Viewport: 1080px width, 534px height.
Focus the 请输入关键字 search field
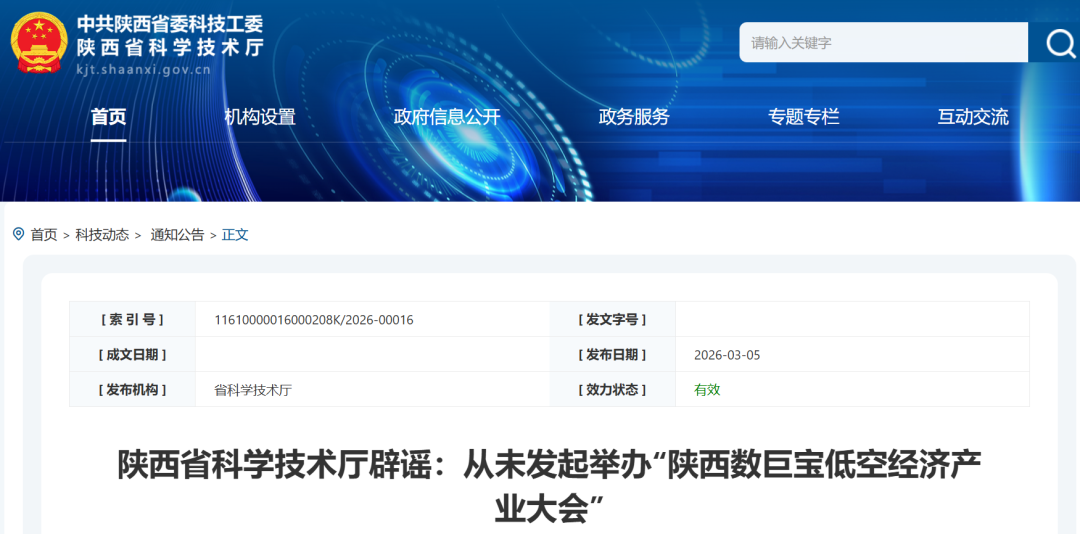(x=883, y=43)
